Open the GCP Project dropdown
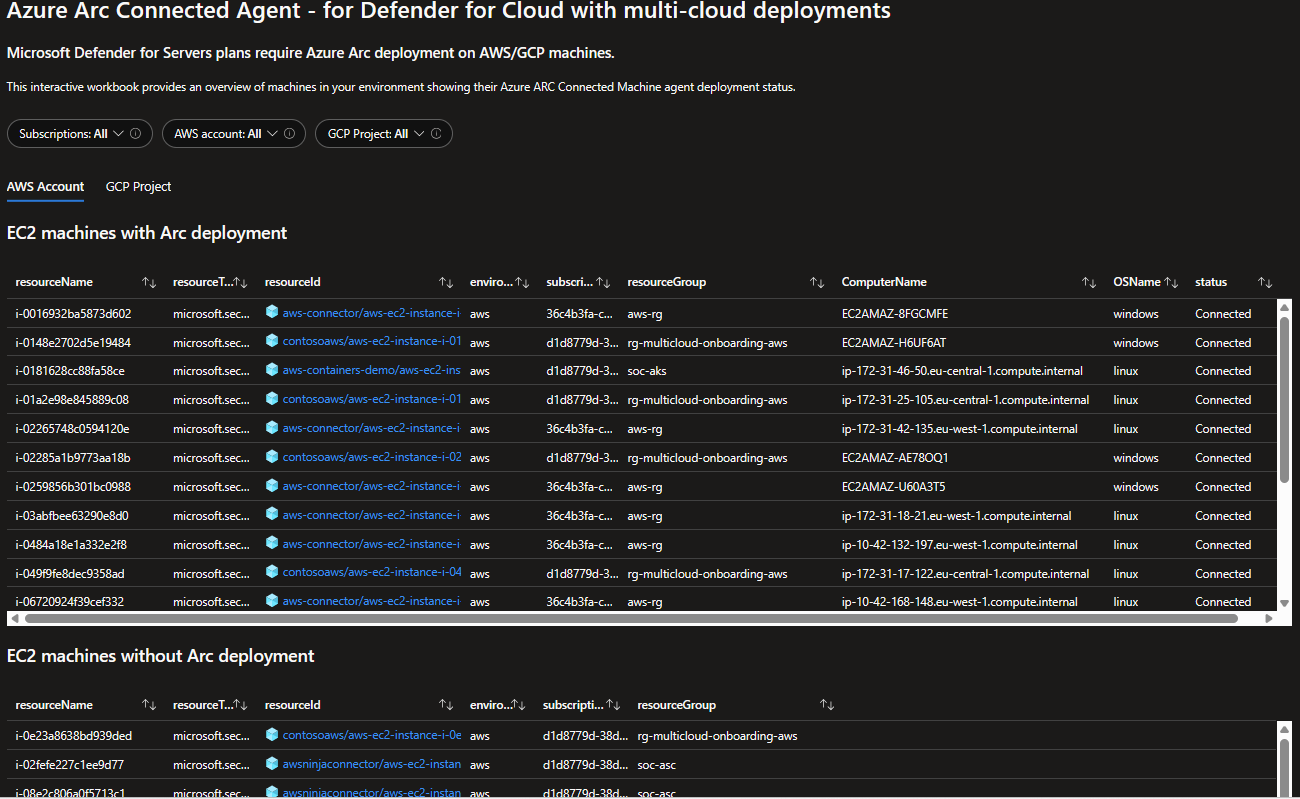The width and height of the screenshot is (1300, 799). point(418,133)
